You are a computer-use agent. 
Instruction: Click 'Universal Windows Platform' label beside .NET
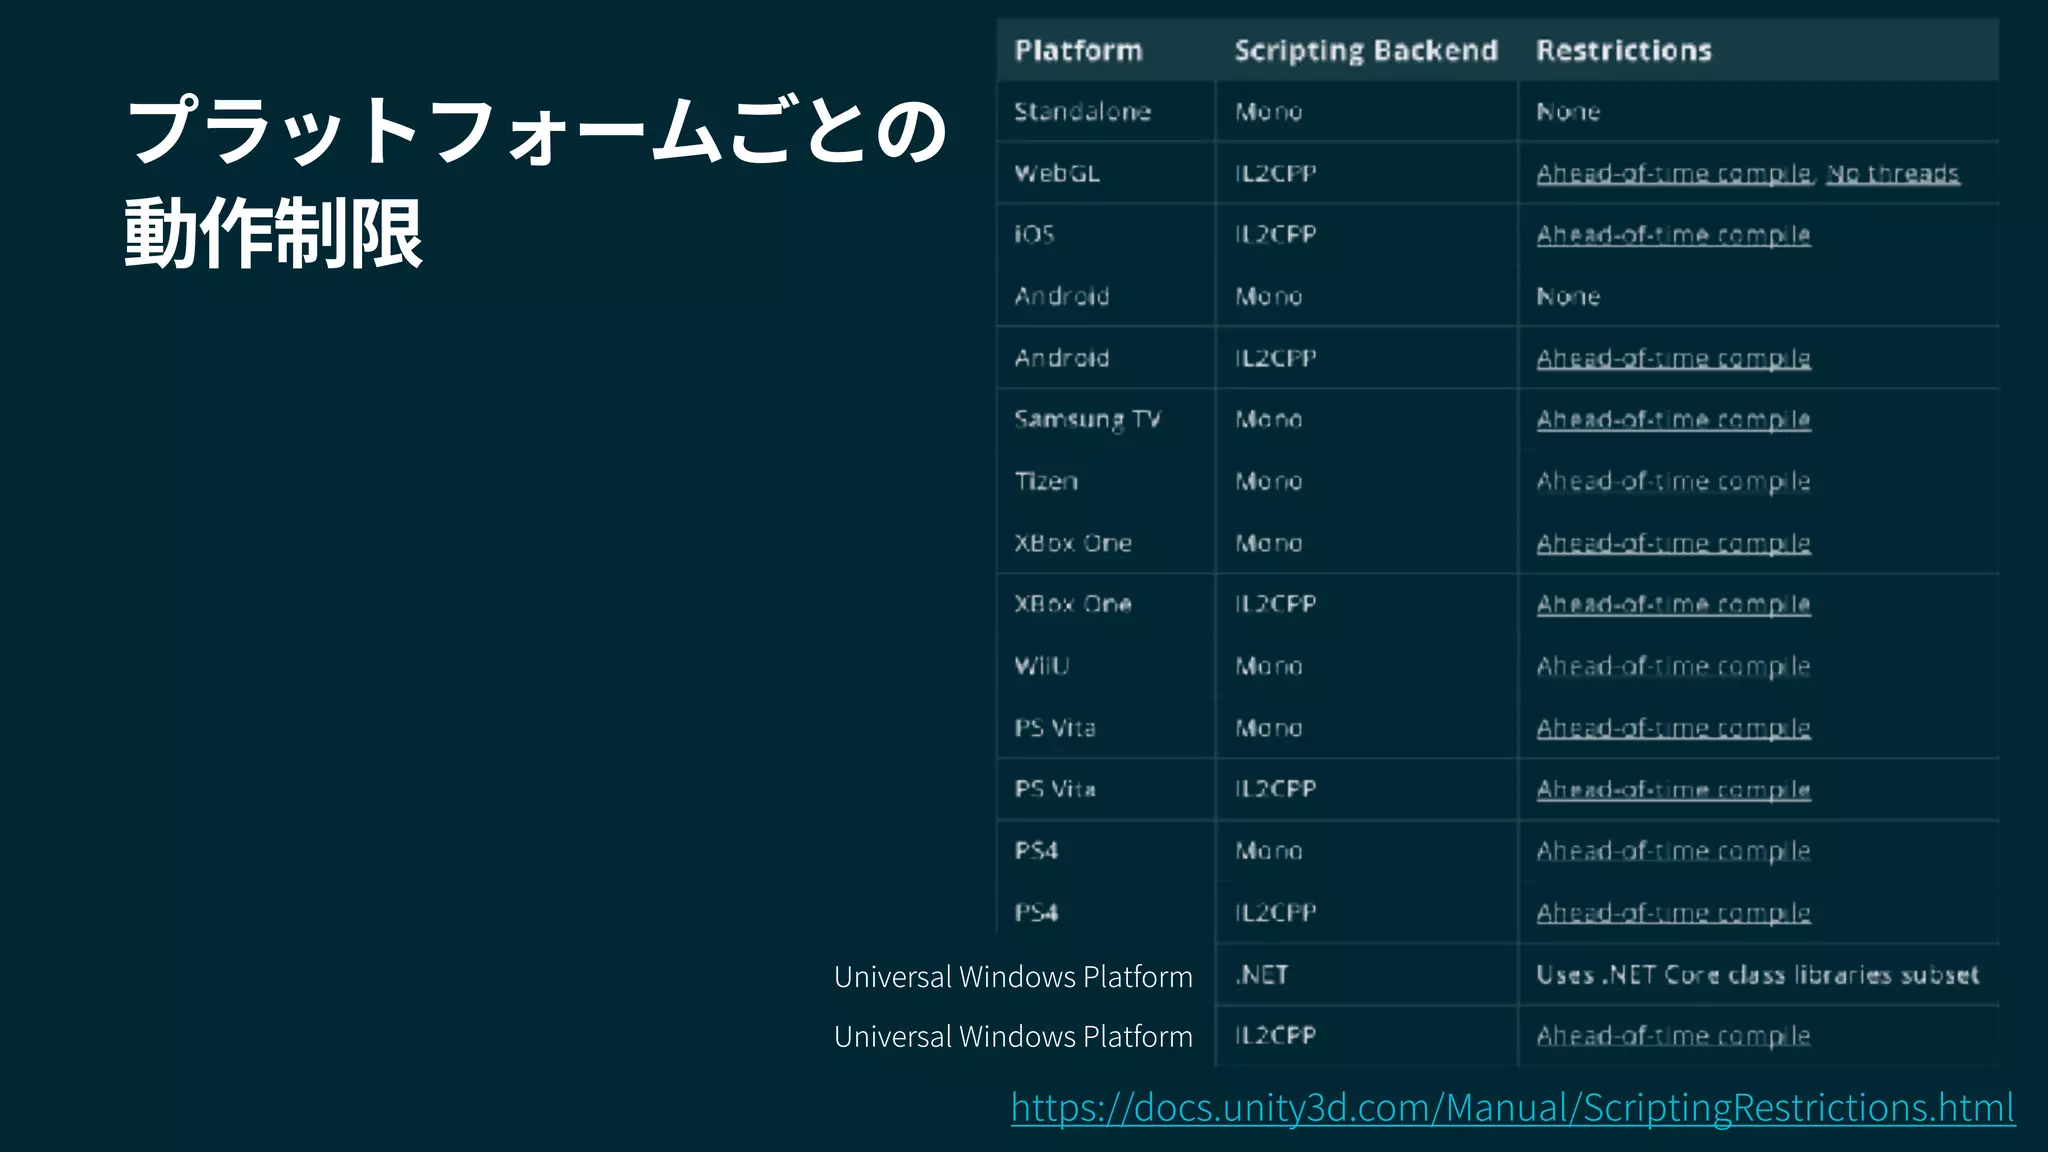pos(1013,977)
